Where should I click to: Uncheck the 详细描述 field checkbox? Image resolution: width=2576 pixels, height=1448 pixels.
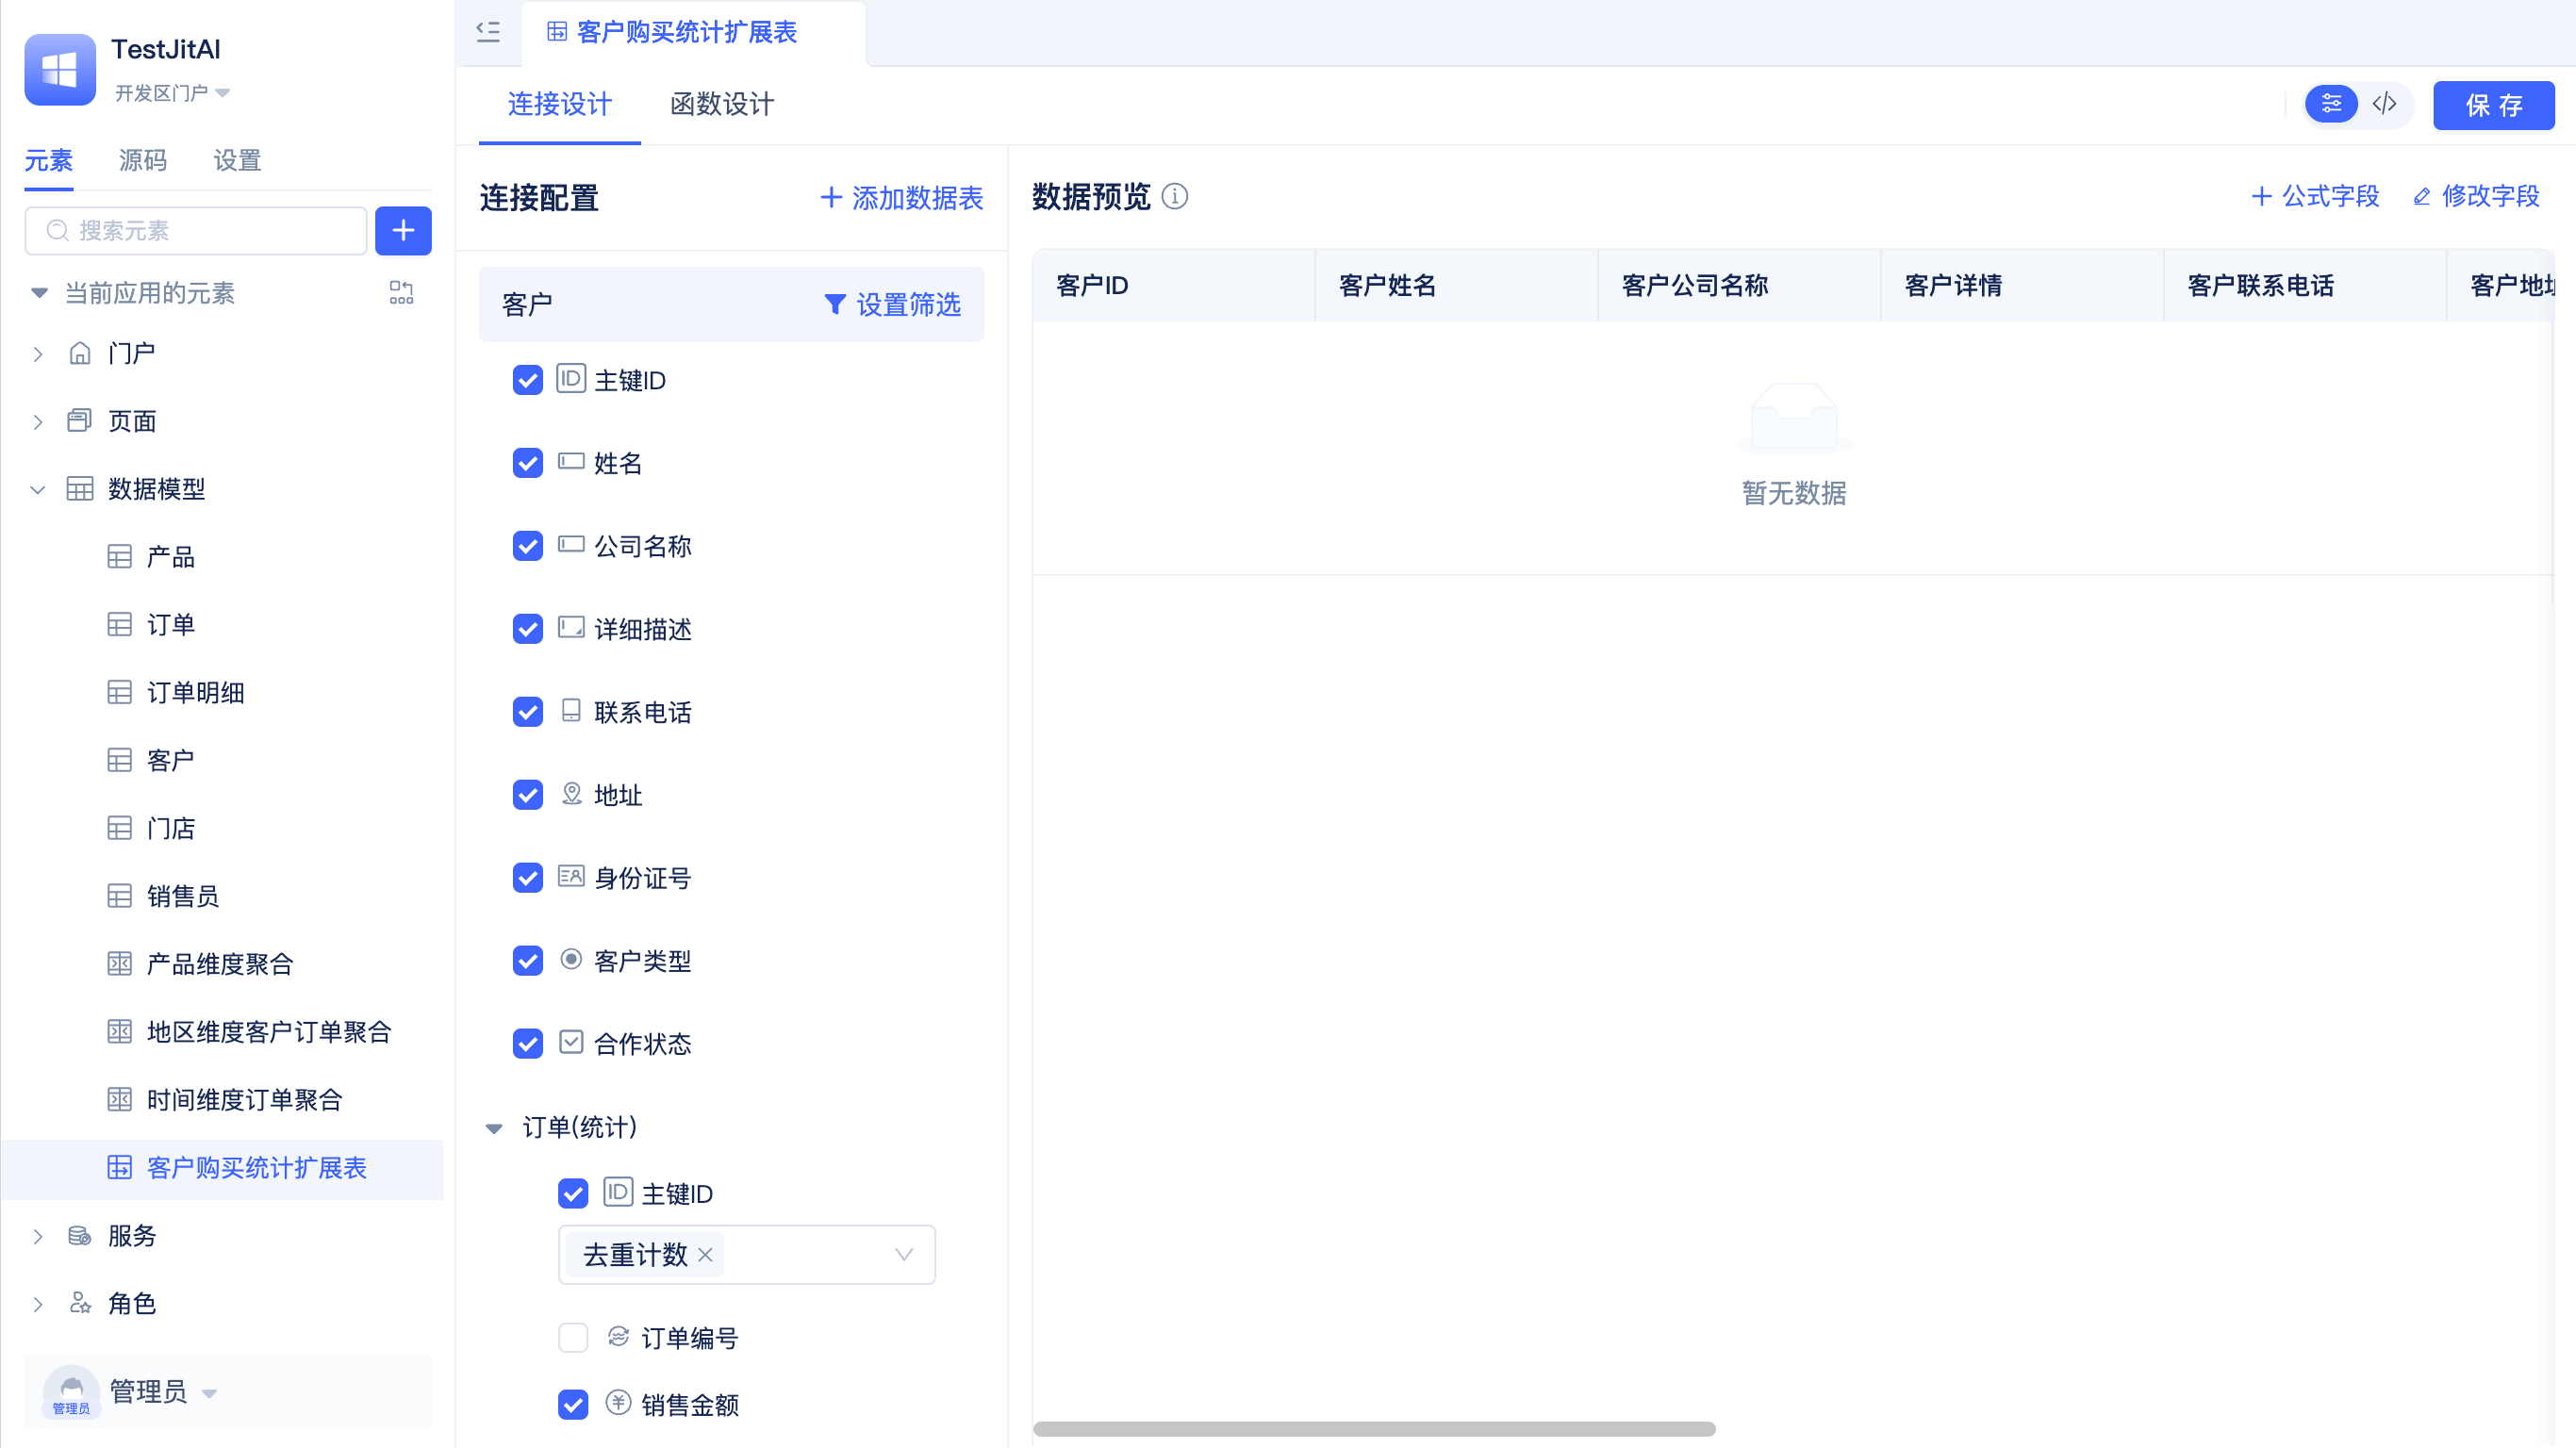tap(528, 629)
